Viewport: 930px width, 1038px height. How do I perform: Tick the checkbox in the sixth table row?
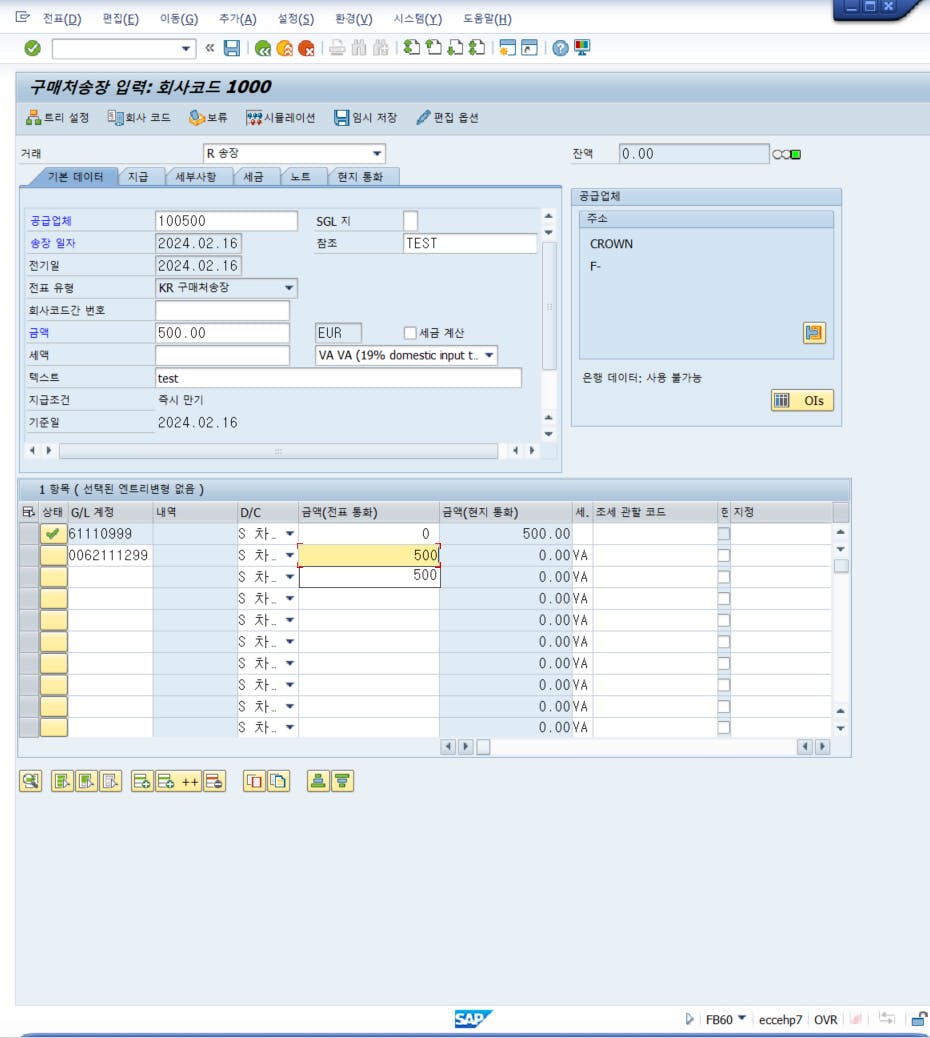pos(723,641)
